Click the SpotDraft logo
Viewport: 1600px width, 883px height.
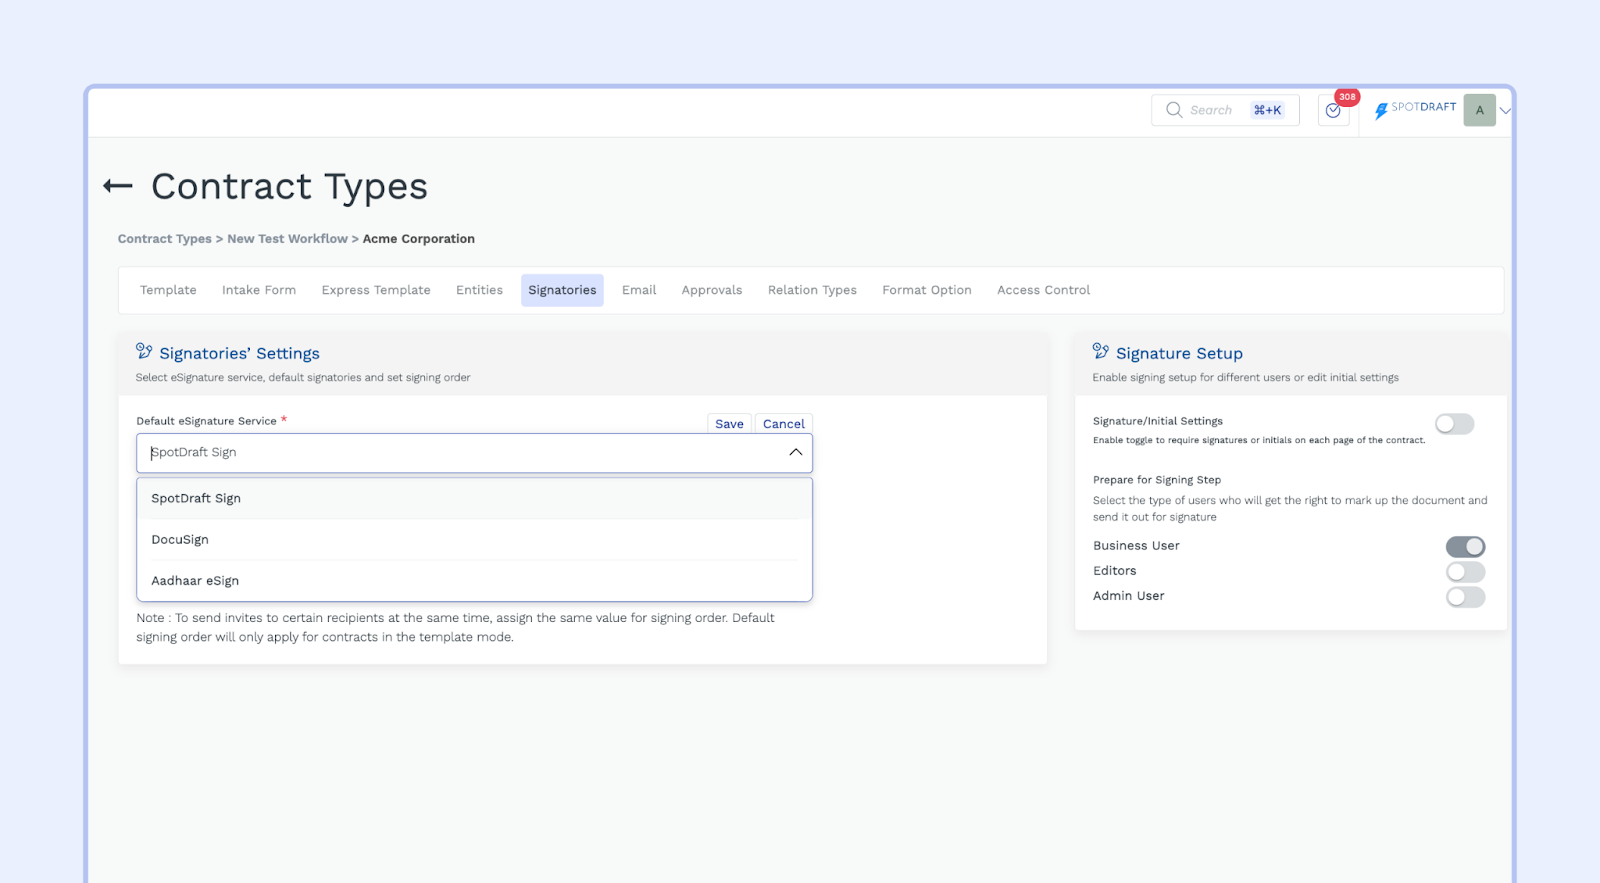[x=1414, y=109]
